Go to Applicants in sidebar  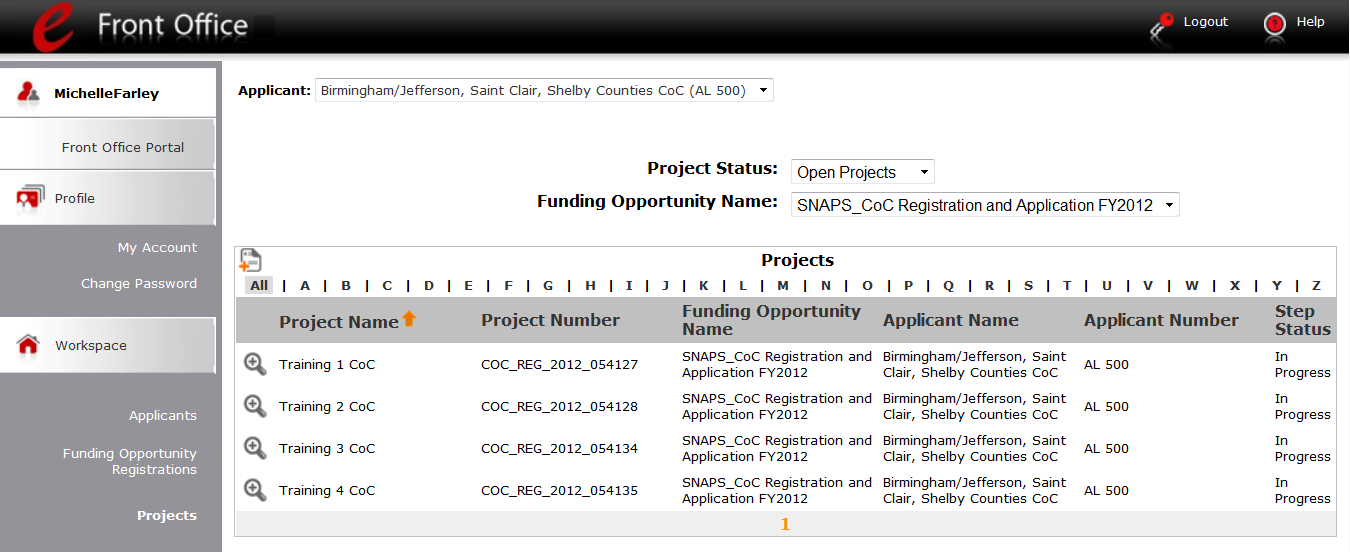[x=163, y=415]
